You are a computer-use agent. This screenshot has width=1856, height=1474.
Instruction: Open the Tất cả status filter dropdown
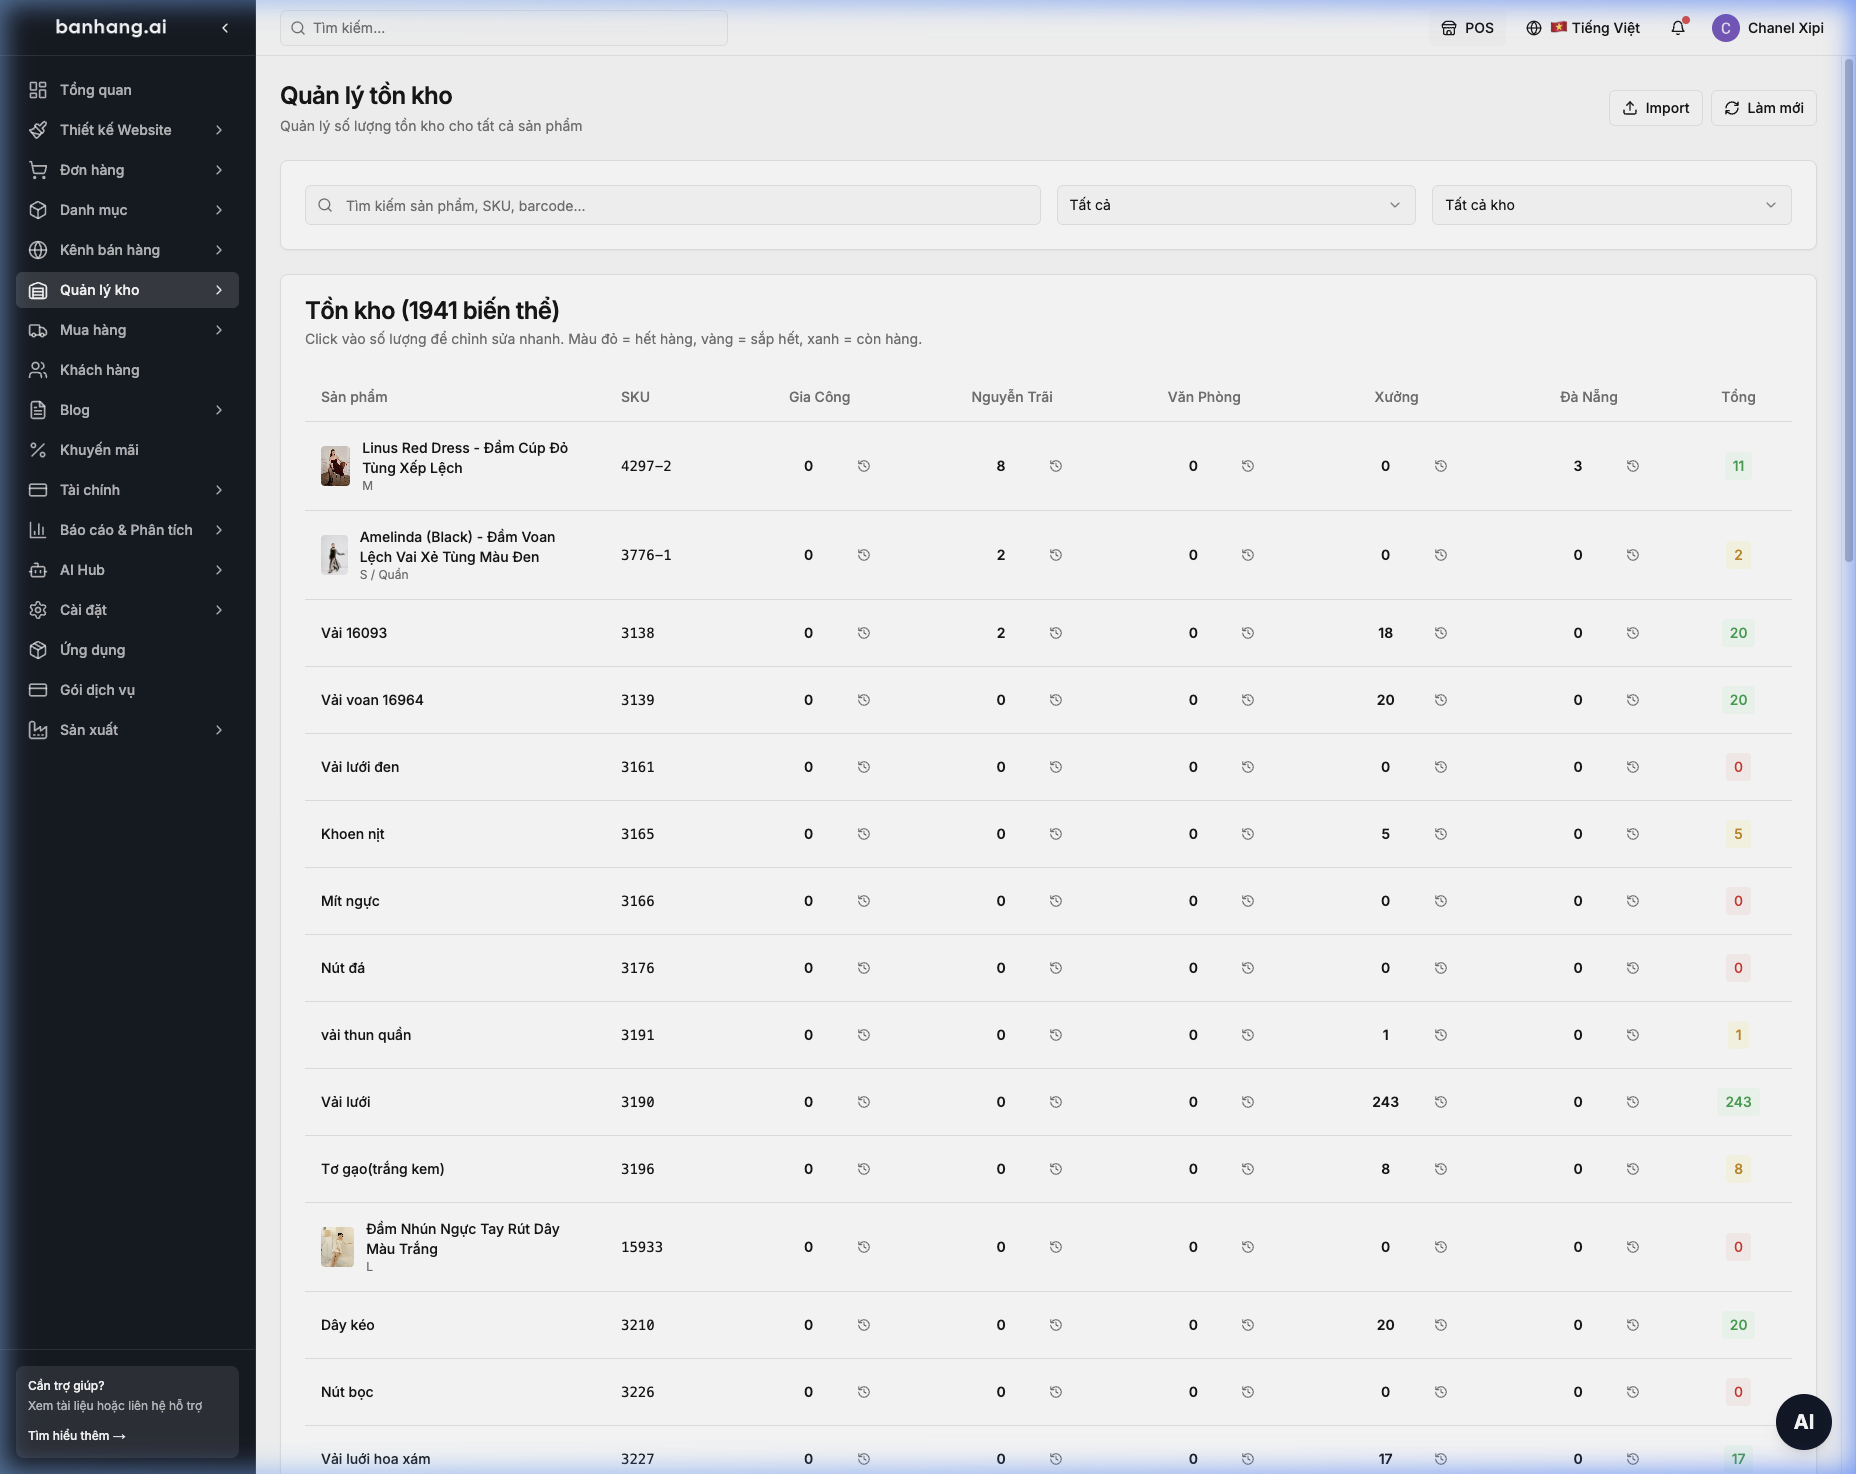(1236, 205)
